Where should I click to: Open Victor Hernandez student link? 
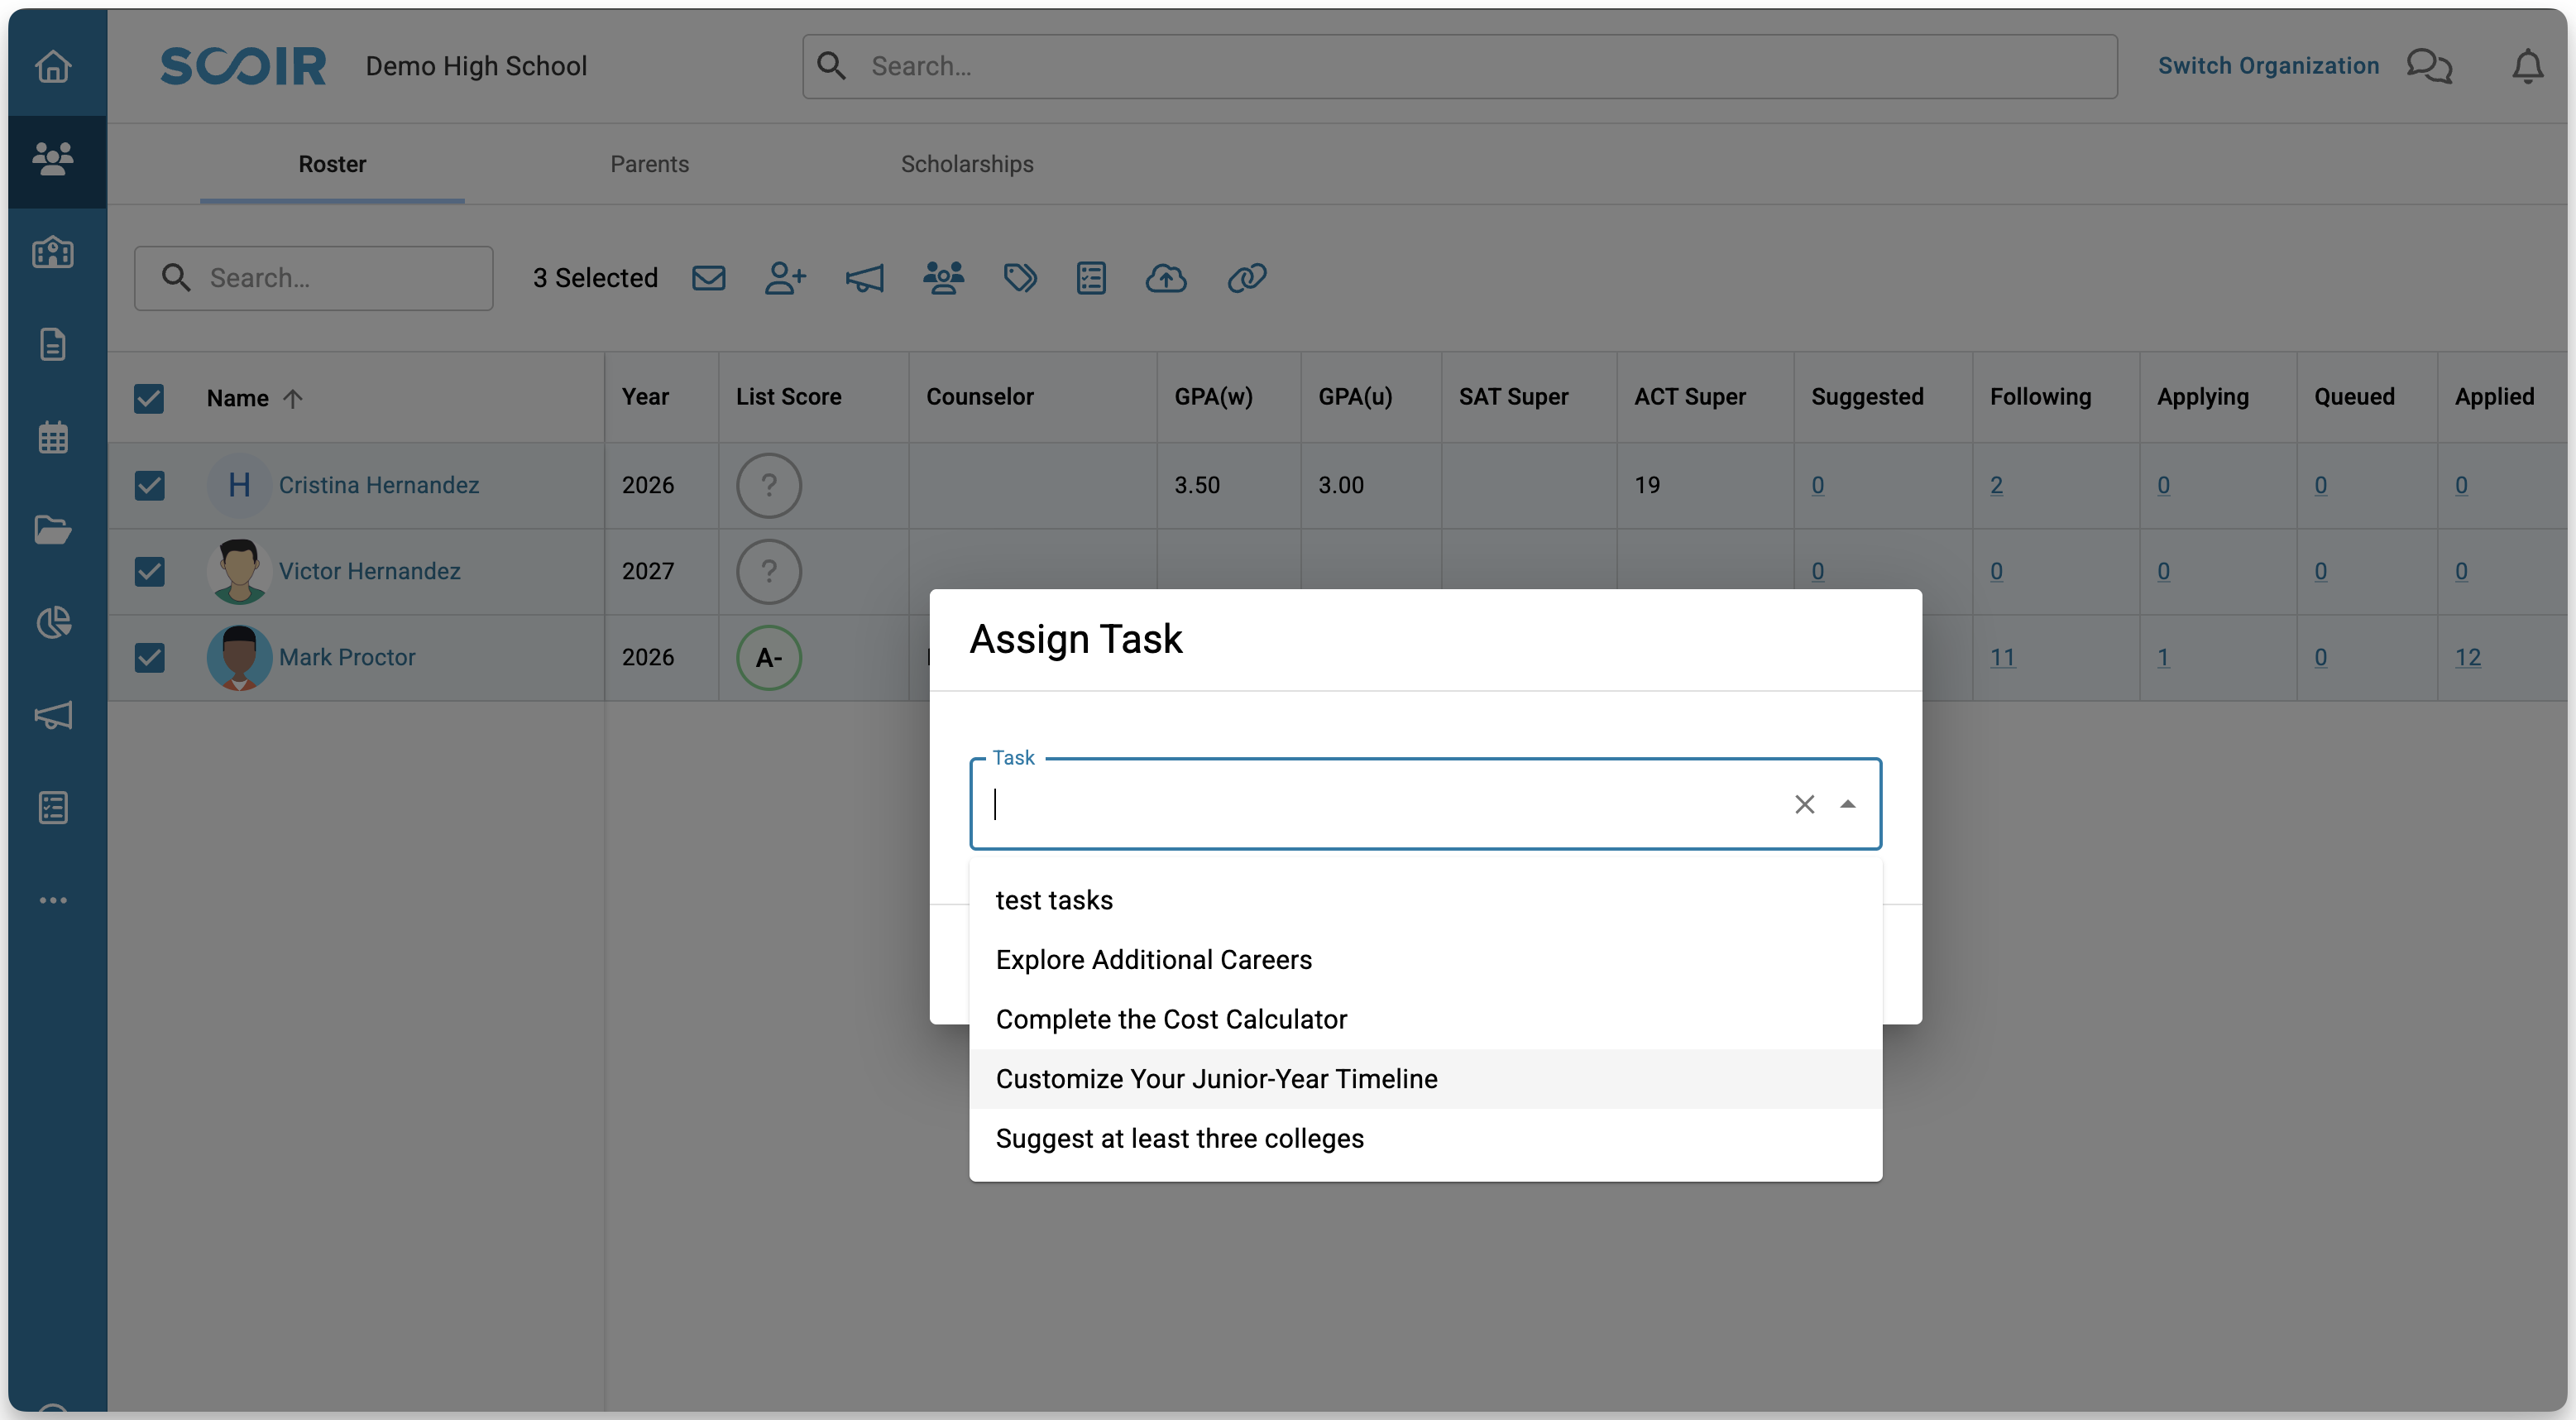[369, 571]
